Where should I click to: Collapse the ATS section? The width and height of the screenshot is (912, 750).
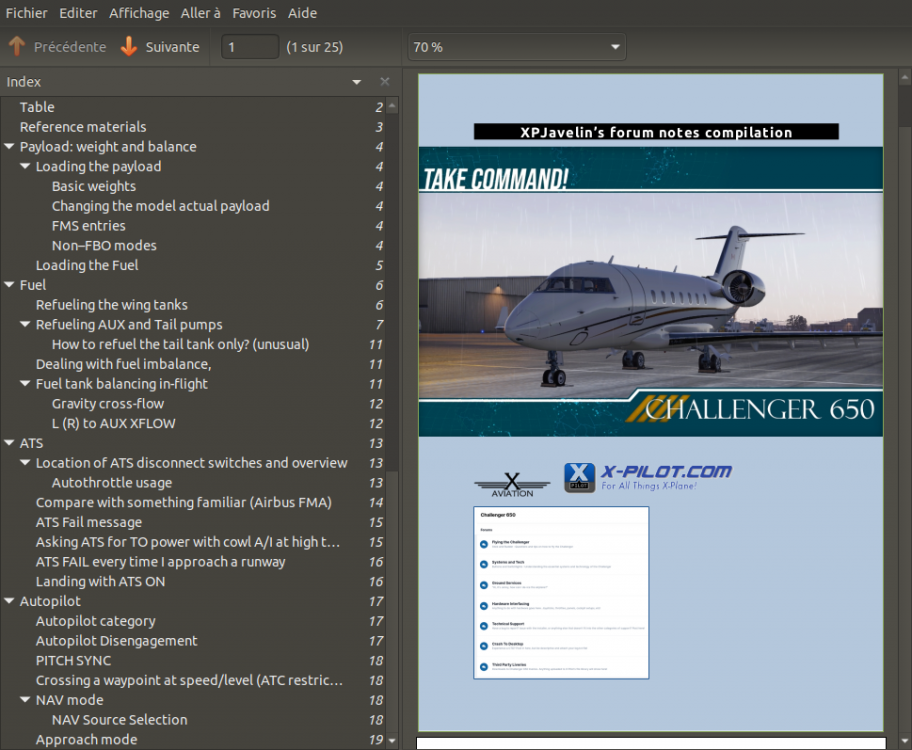coord(9,443)
